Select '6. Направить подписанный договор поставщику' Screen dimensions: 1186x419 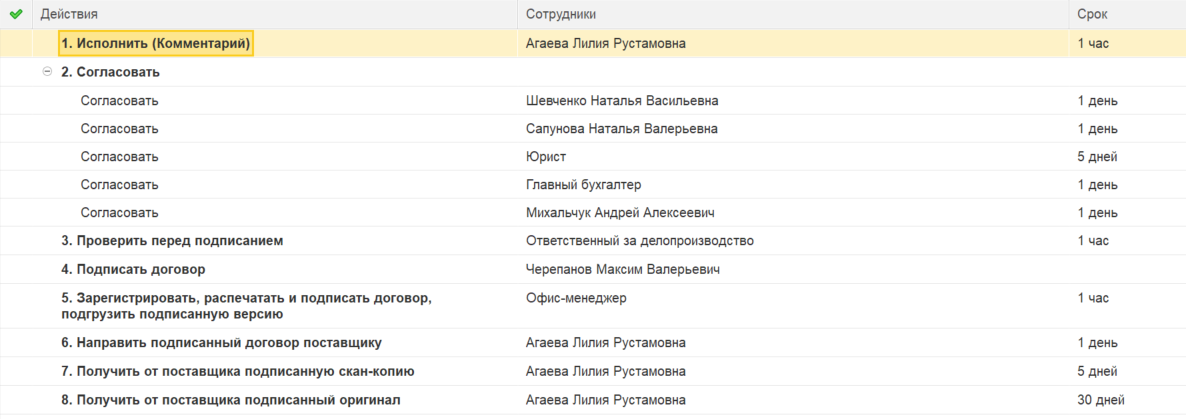point(222,343)
